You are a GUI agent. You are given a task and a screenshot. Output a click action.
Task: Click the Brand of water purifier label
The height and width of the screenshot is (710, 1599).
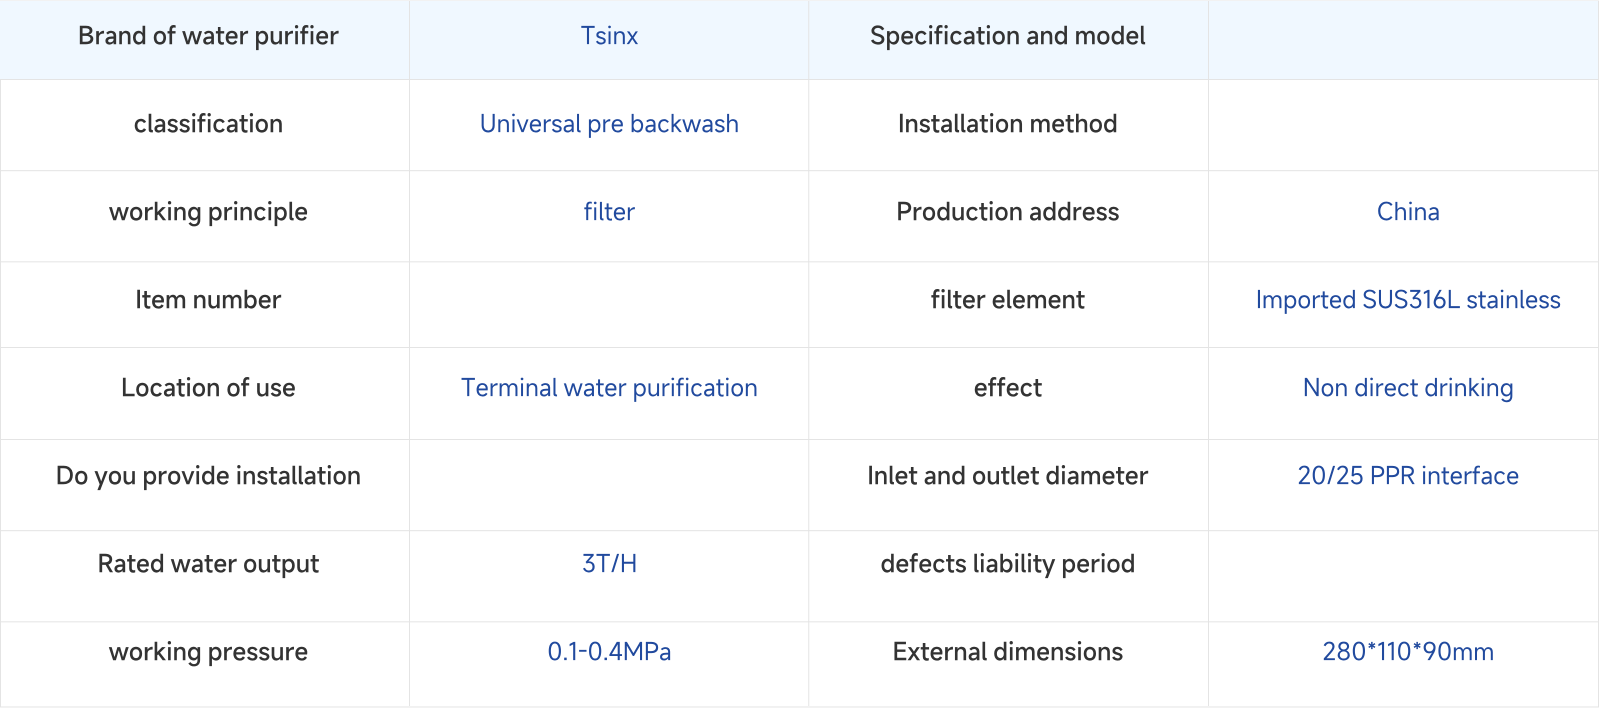[x=208, y=36]
